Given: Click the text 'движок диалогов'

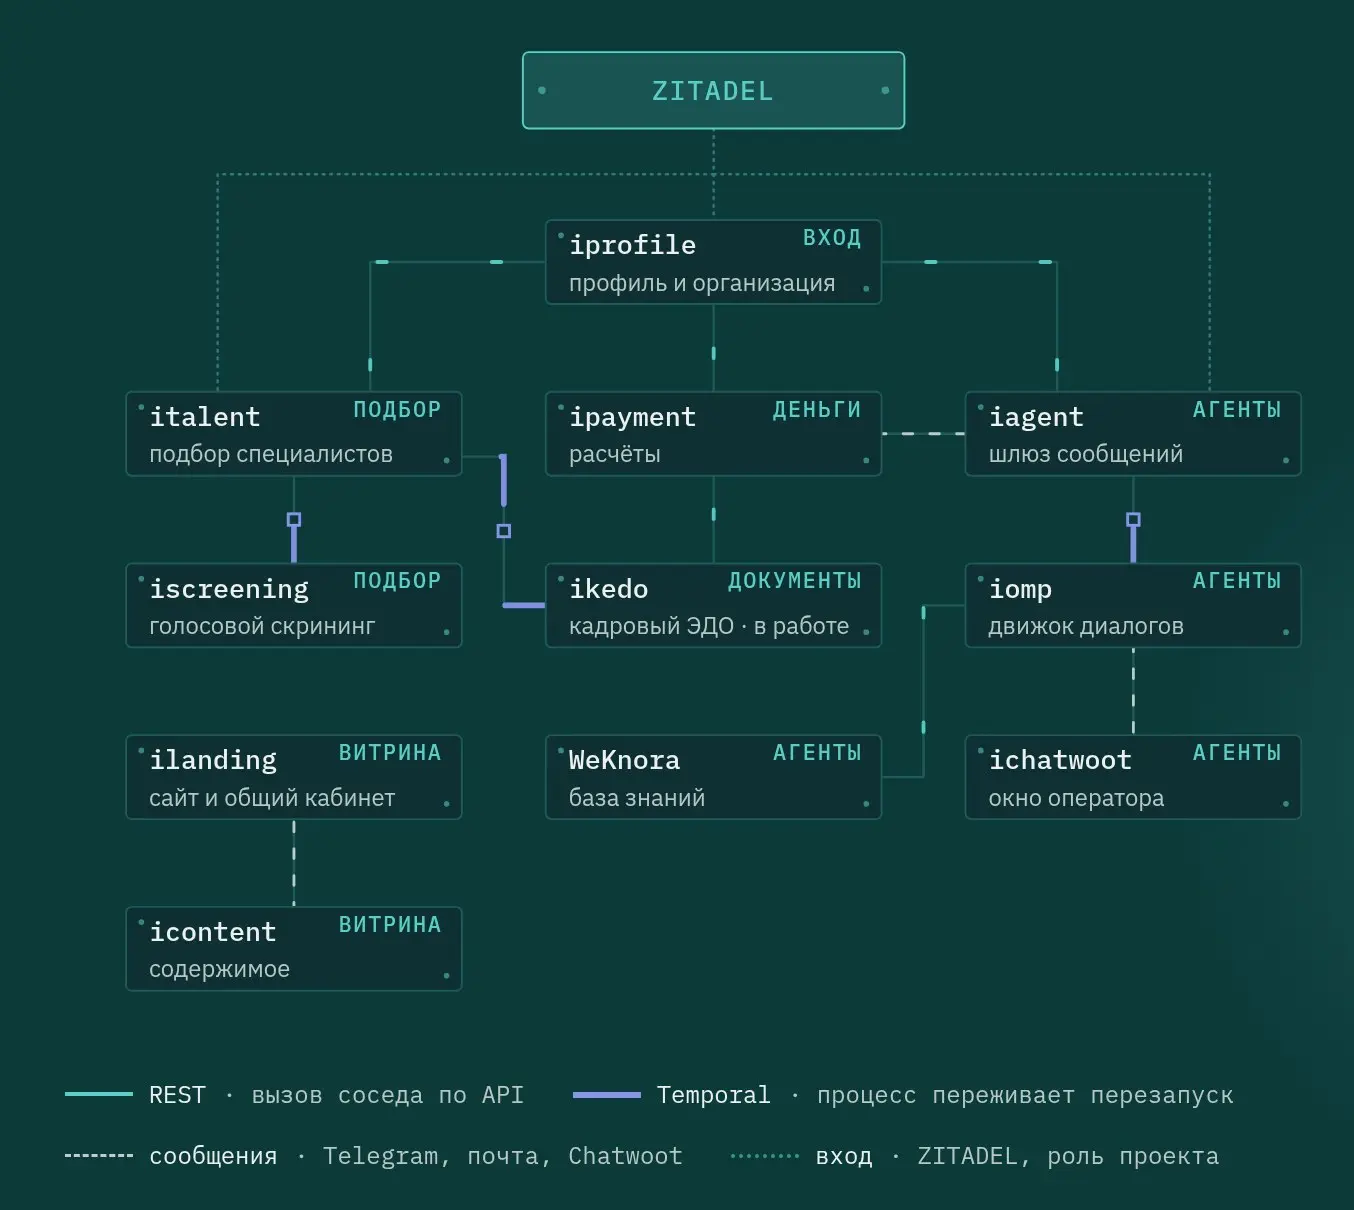Looking at the screenshot, I should click(x=1086, y=626).
